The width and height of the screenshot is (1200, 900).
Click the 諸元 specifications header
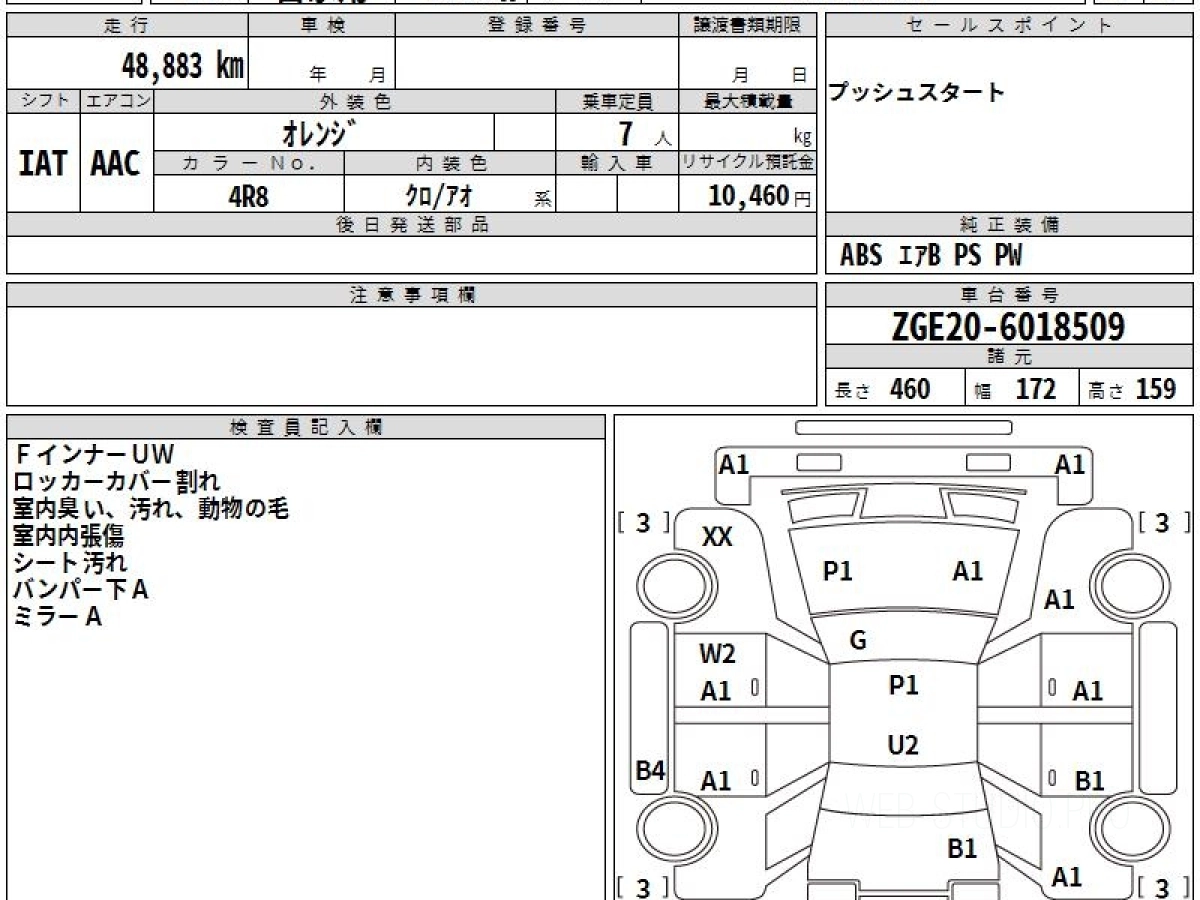tap(1009, 357)
